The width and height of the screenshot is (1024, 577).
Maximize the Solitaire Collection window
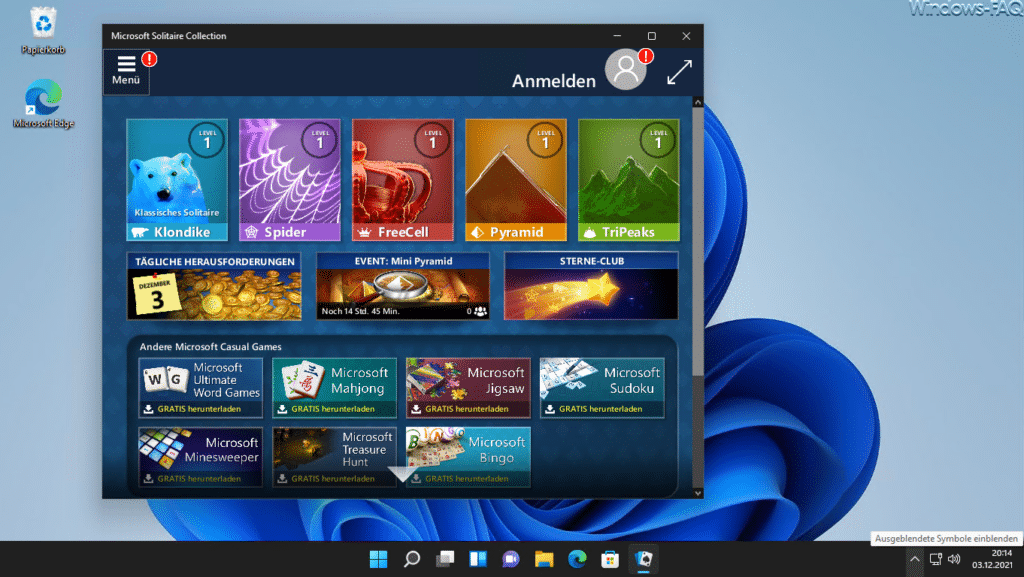pos(651,36)
